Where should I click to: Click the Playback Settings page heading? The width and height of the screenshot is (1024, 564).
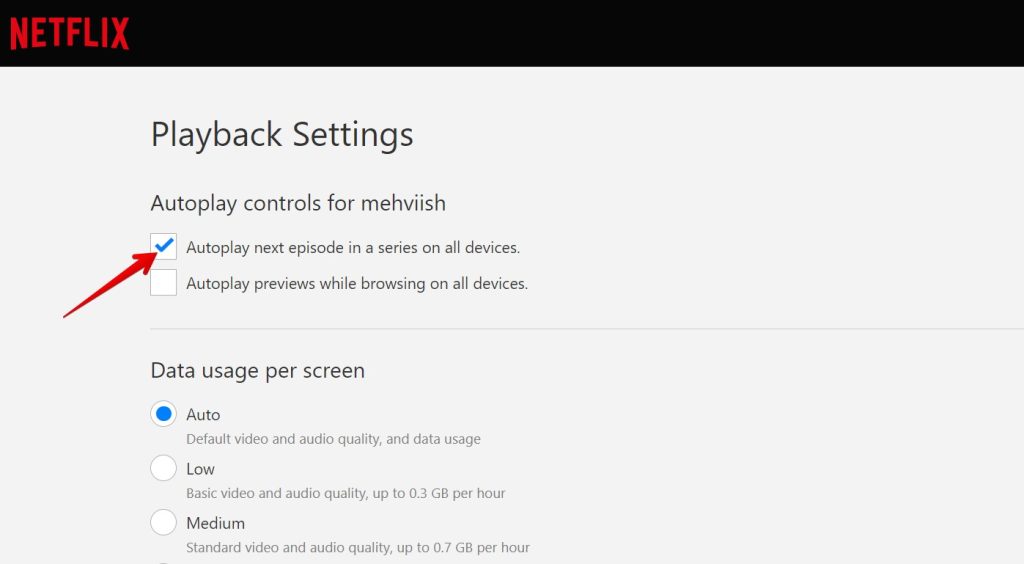(281, 134)
